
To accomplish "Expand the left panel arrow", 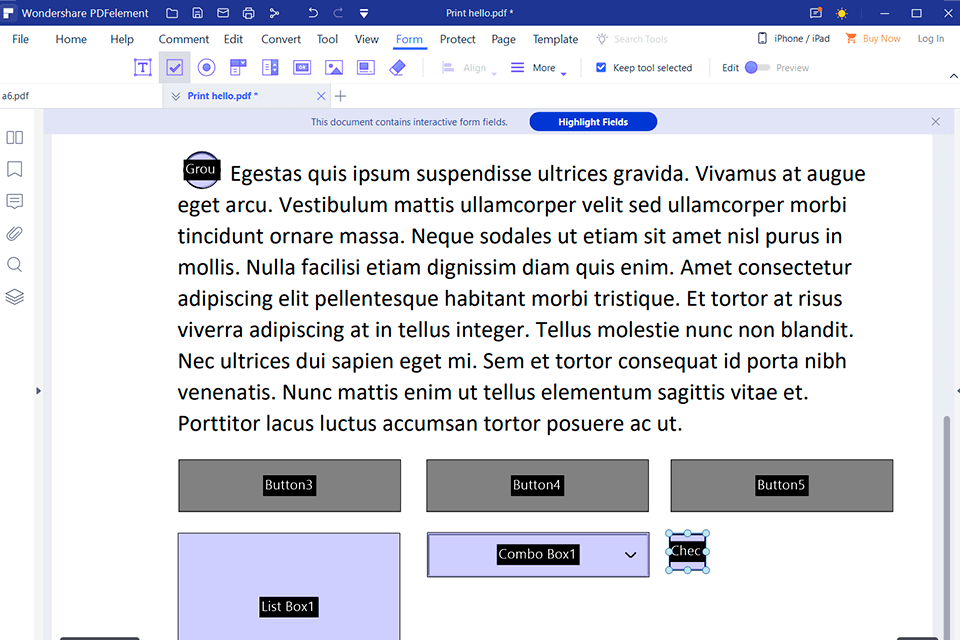I will coord(38,391).
